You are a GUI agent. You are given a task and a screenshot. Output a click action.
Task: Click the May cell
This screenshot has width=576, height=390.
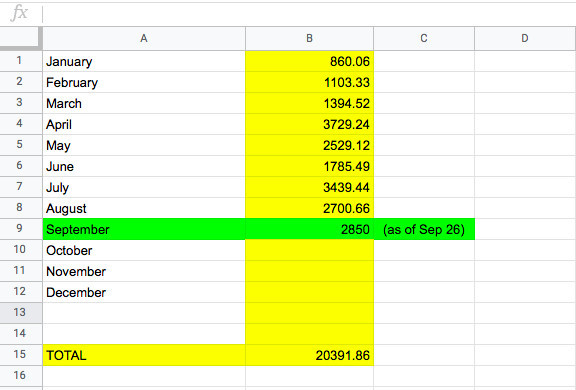click(144, 145)
